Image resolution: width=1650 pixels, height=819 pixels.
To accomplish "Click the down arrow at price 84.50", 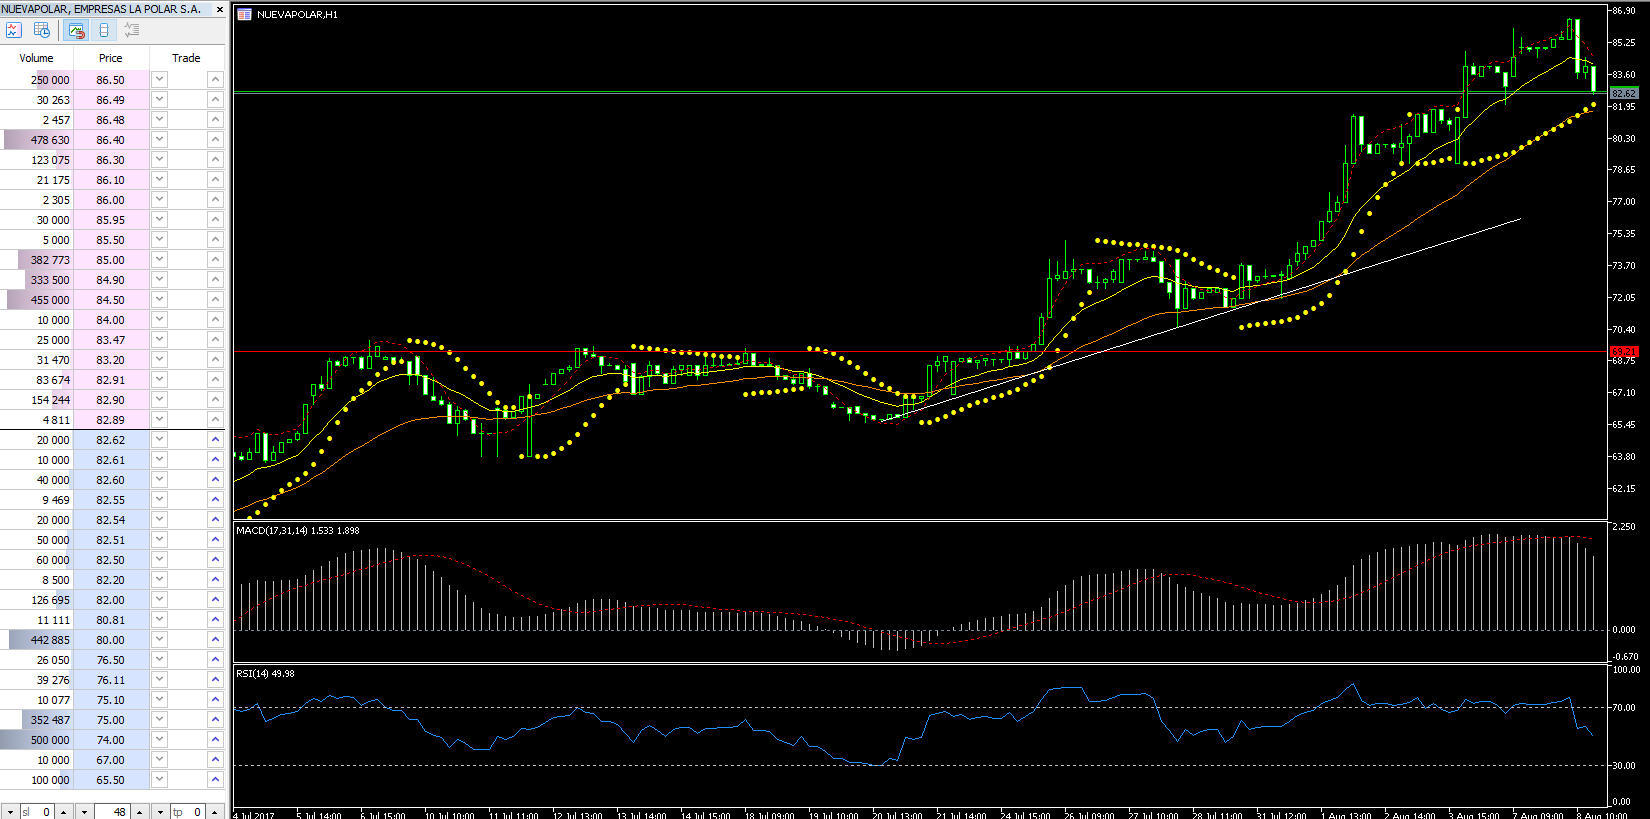I will click(159, 299).
